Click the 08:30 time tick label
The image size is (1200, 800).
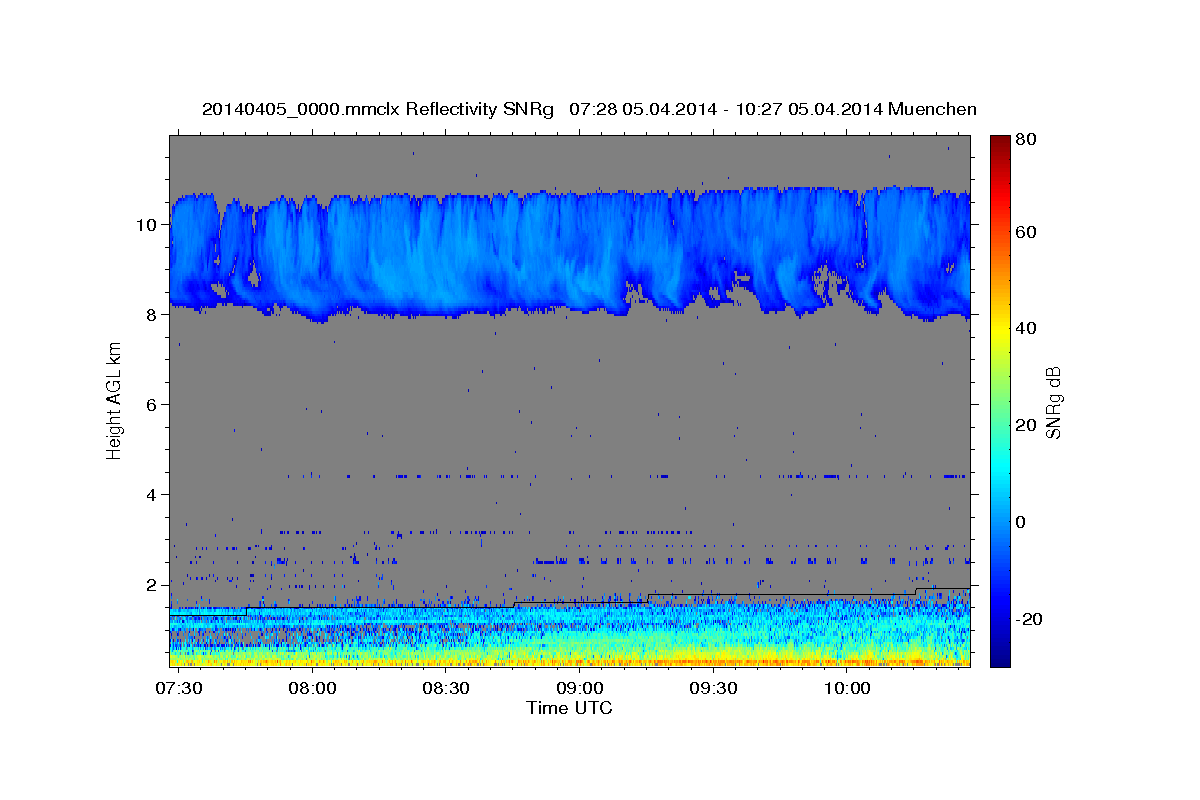pos(445,688)
